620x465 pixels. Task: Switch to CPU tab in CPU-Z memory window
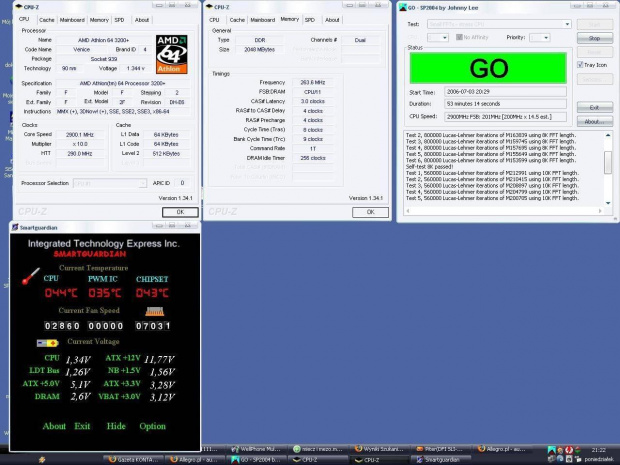(214, 20)
